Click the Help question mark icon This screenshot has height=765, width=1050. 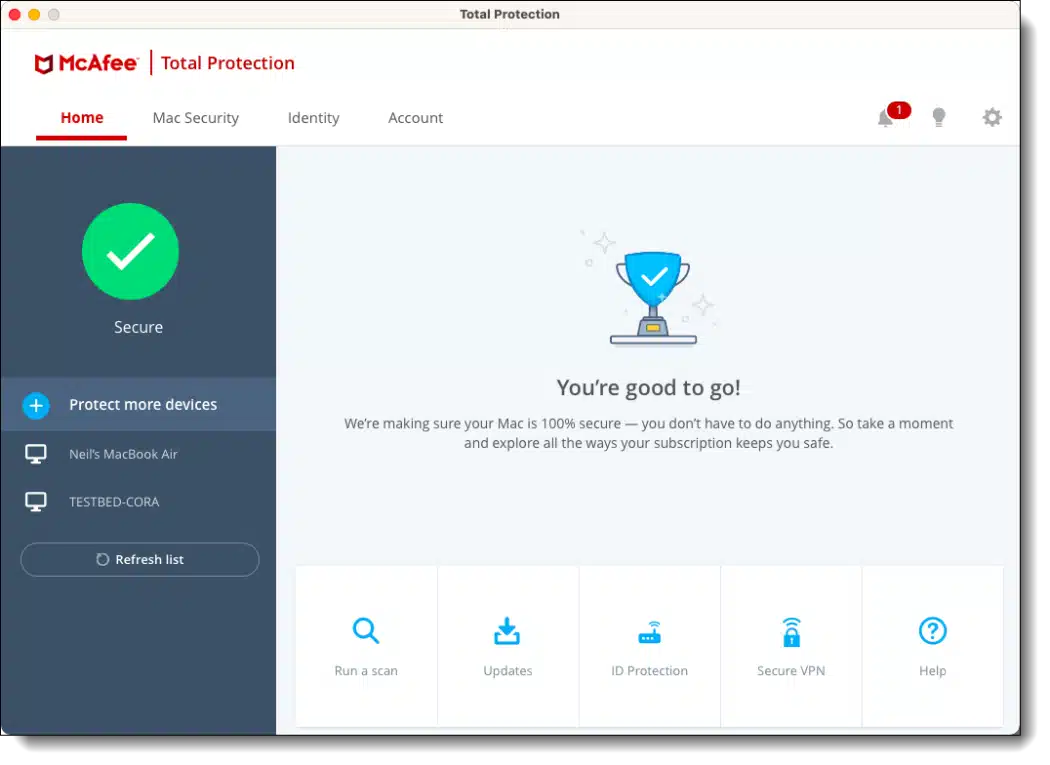[x=932, y=631]
